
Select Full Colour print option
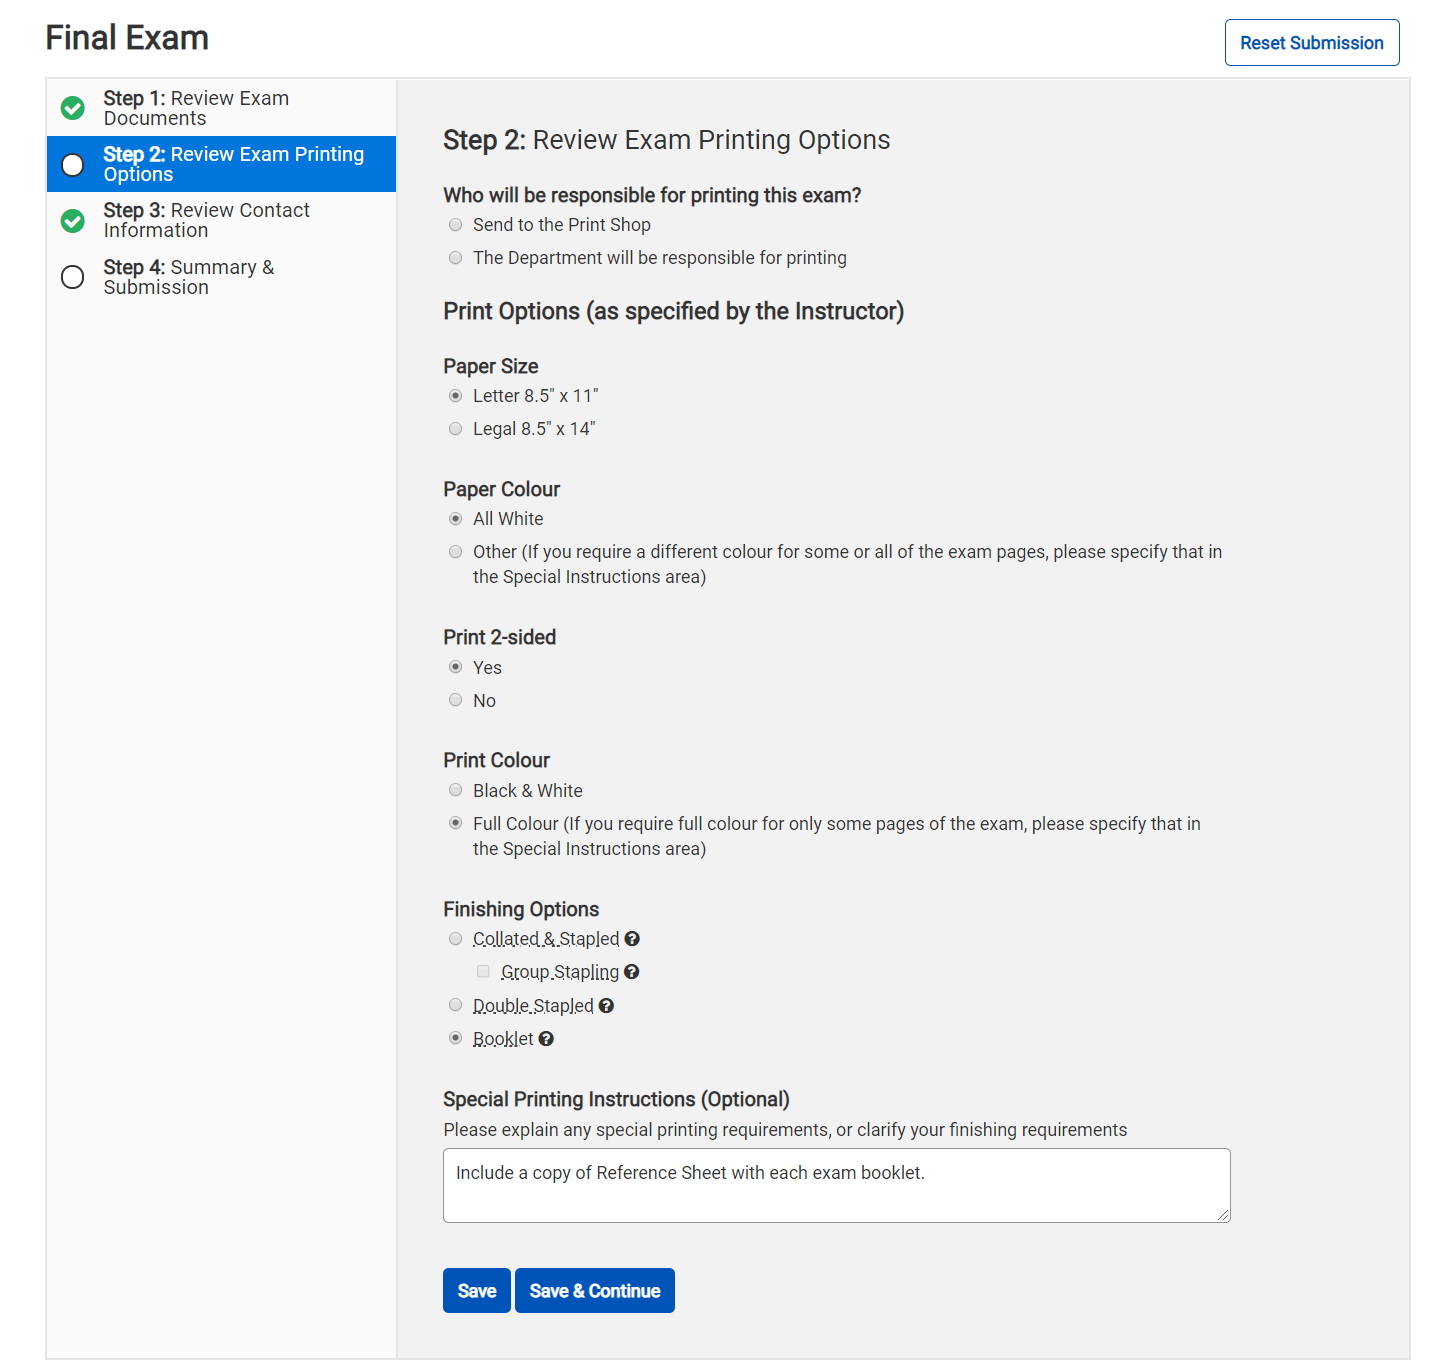[456, 823]
